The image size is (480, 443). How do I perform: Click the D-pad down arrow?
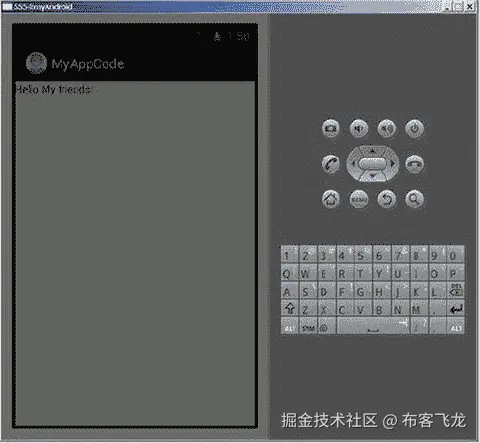(x=373, y=176)
